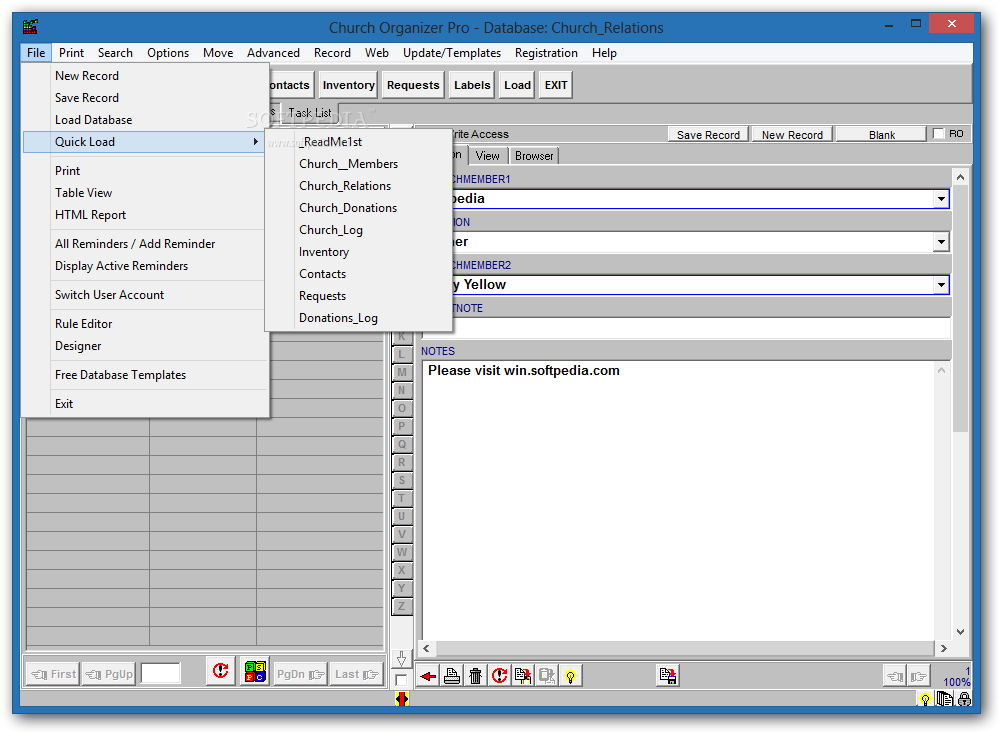Viewport: 1001px width, 734px height.
Task: Click the printer icon in bottom toolbar
Action: 452,676
